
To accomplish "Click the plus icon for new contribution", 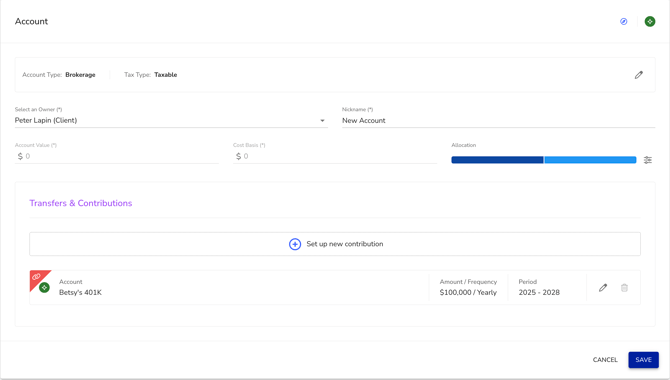I will click(295, 244).
